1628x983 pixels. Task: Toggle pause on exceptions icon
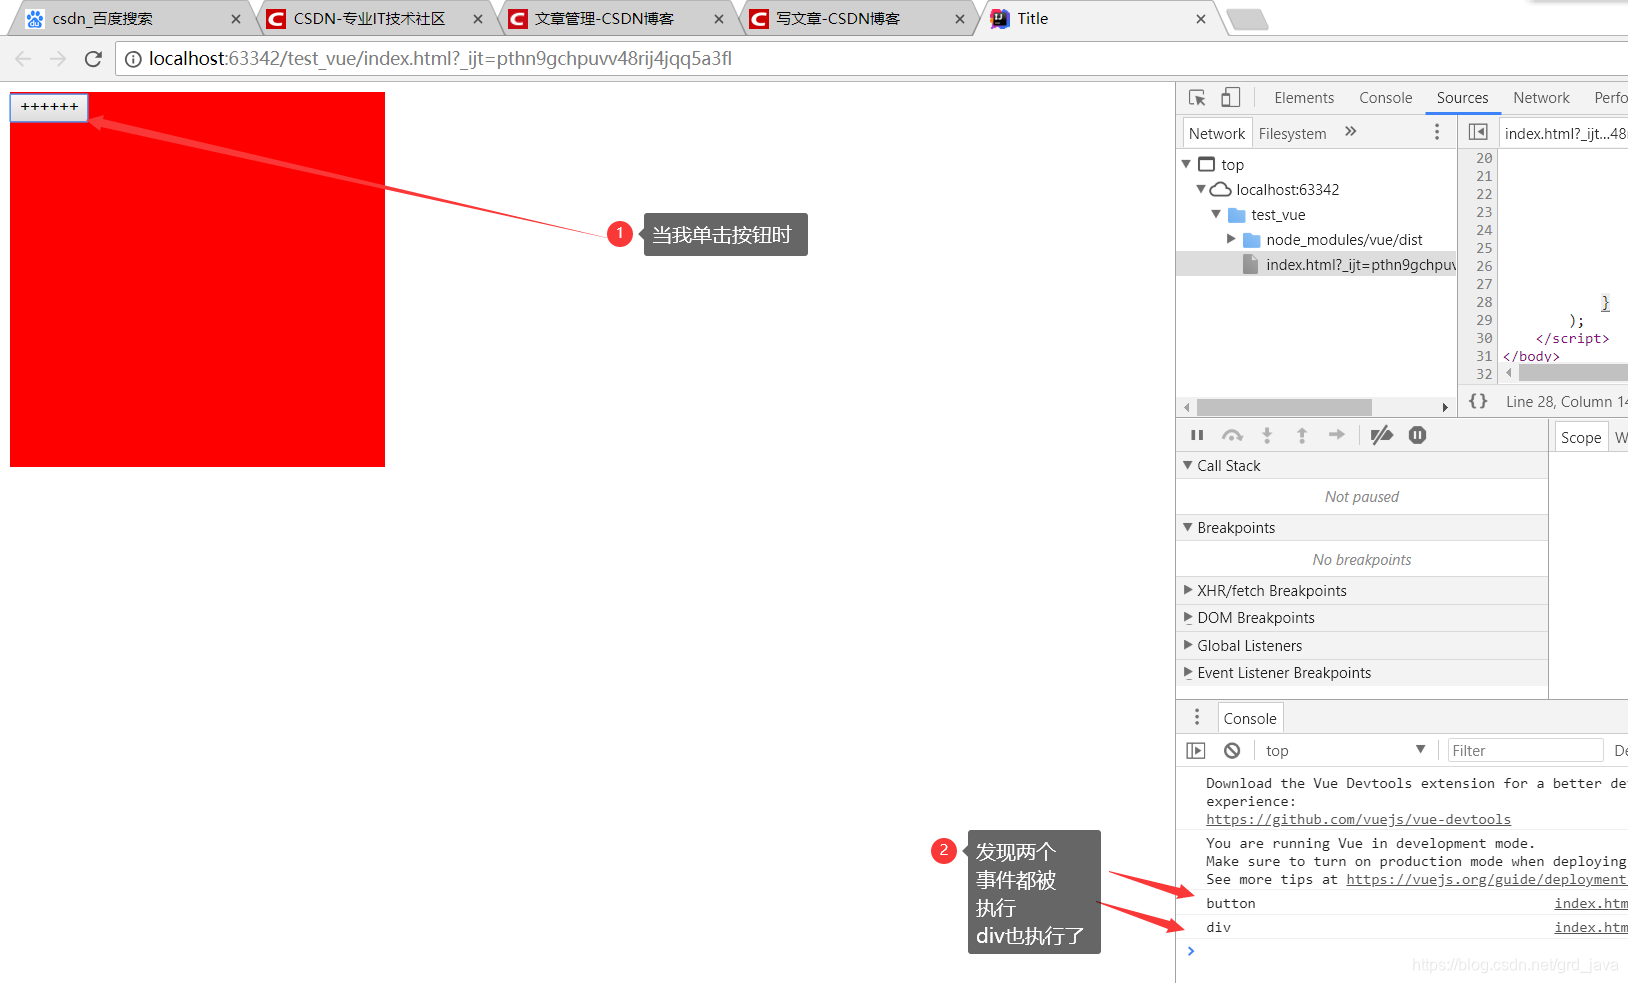[1417, 435]
